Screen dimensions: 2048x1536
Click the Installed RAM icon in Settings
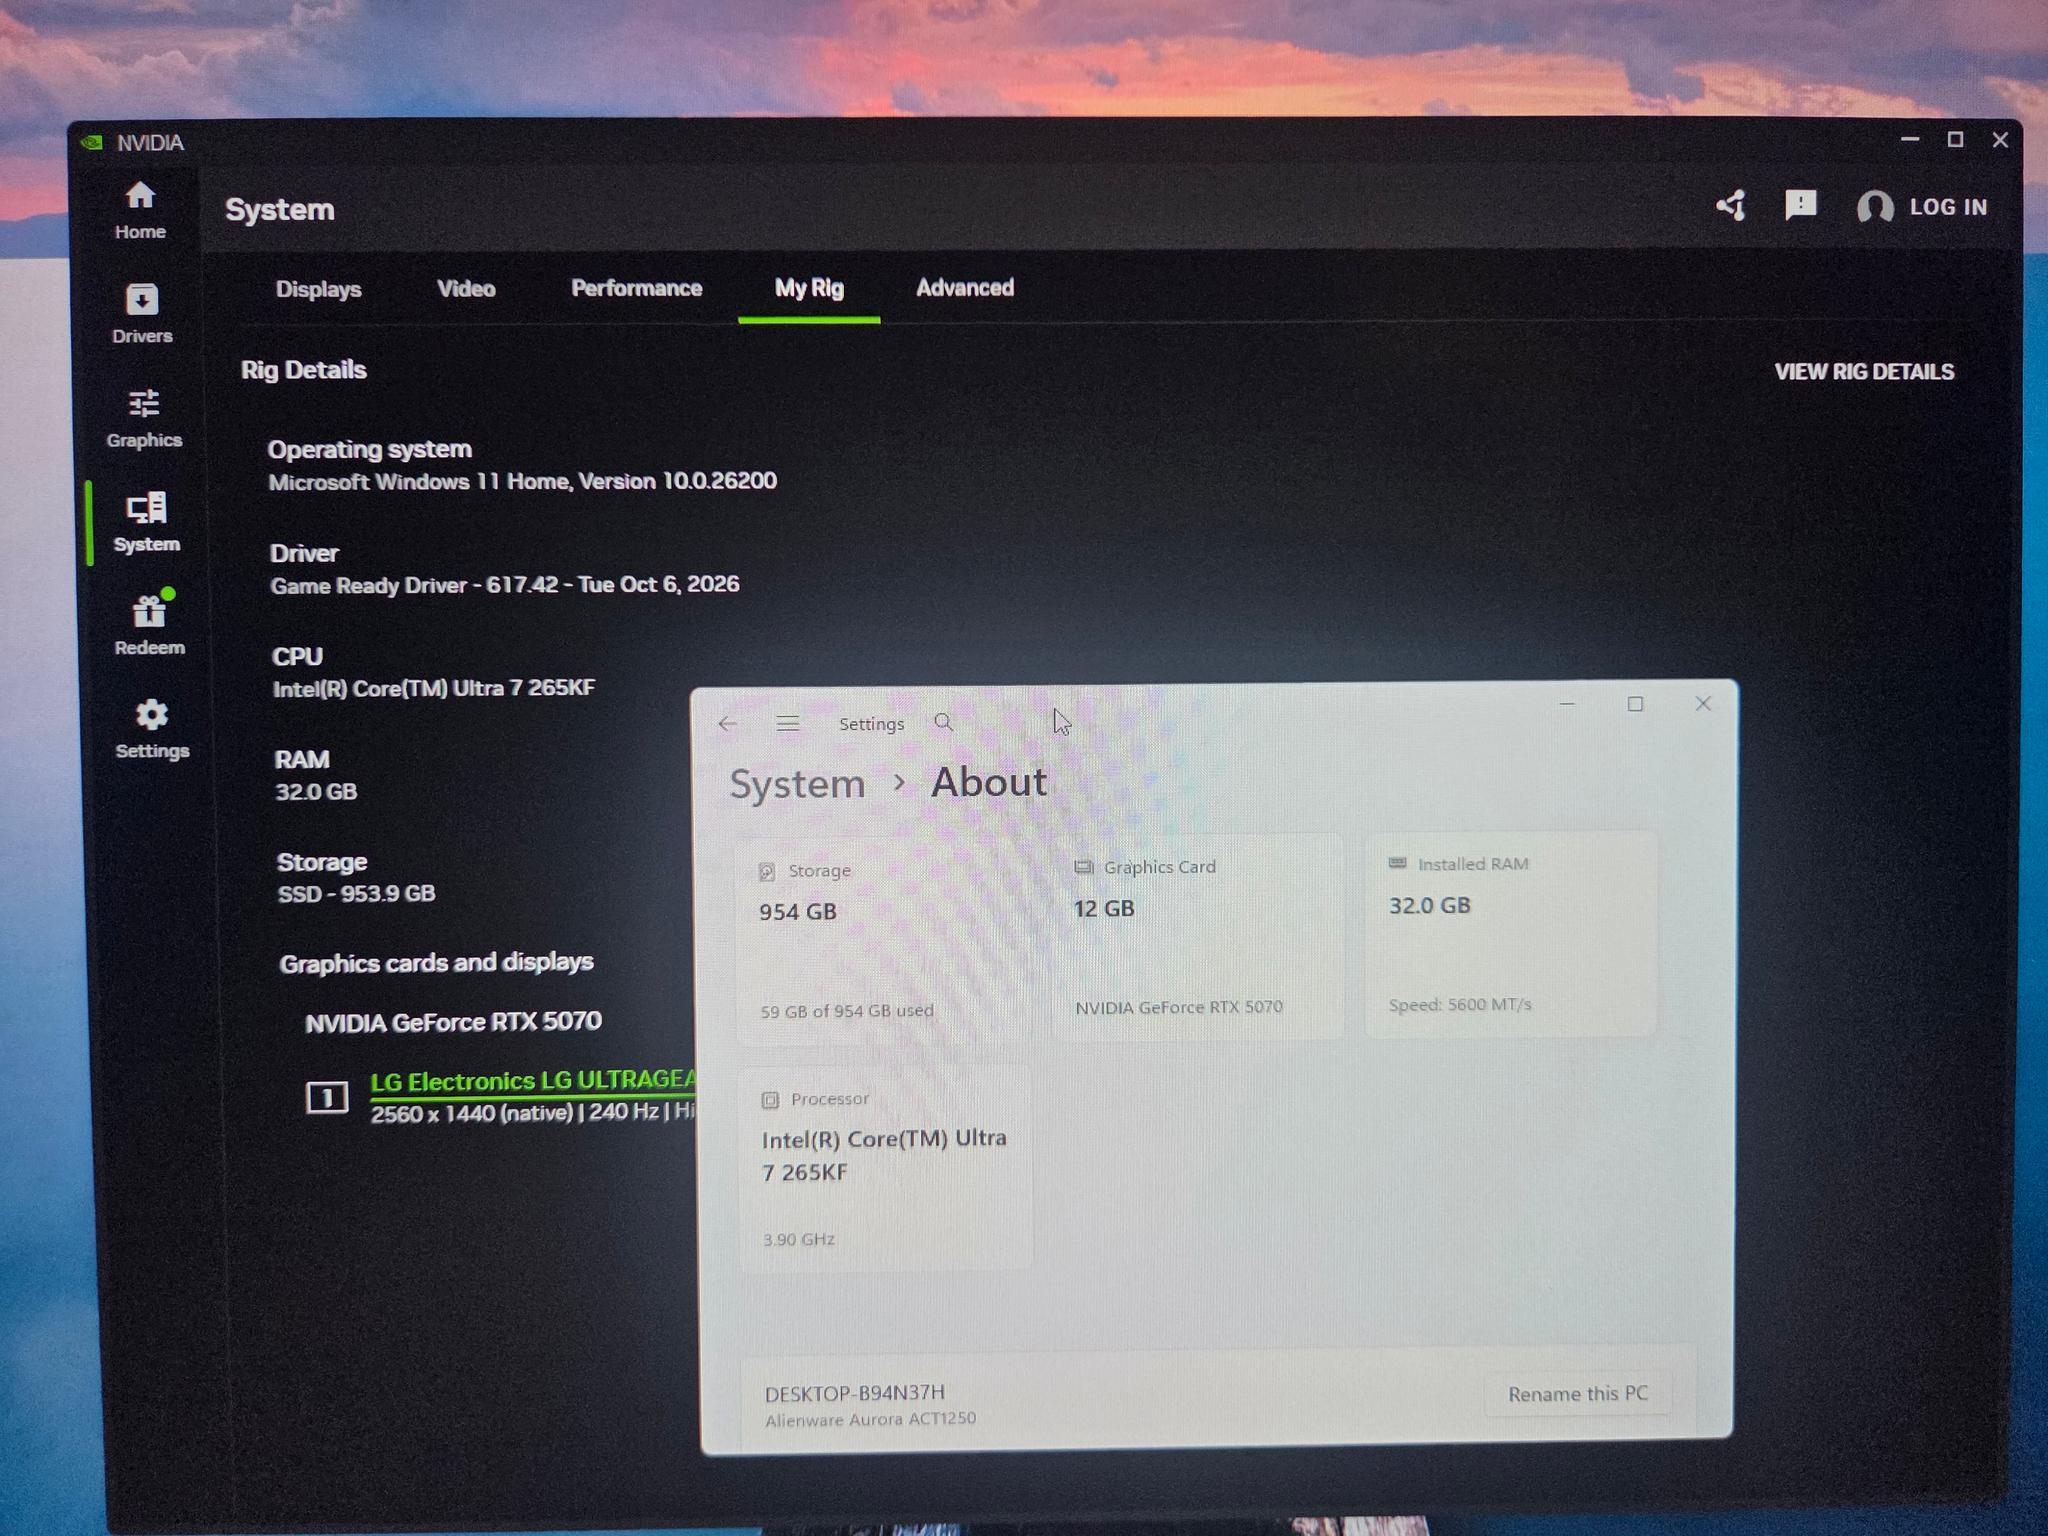coord(1397,863)
